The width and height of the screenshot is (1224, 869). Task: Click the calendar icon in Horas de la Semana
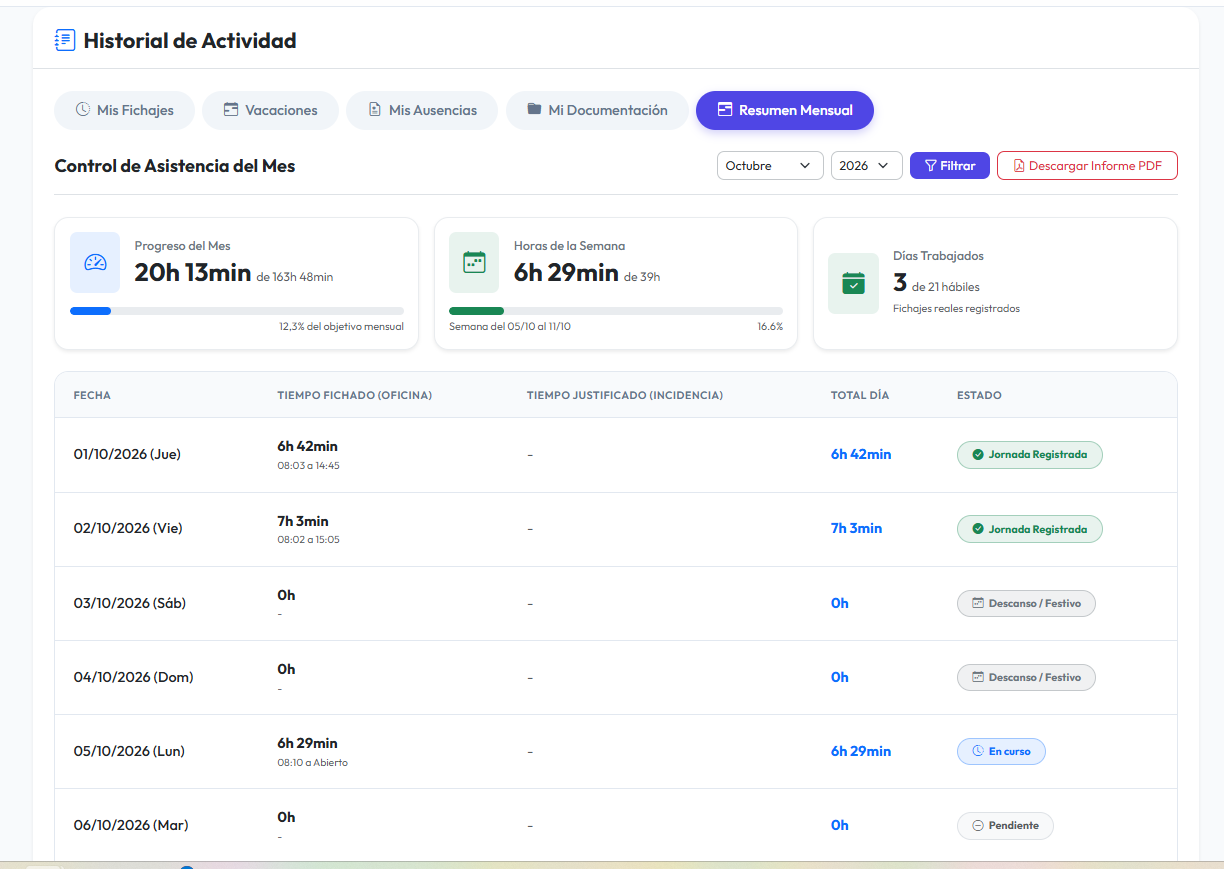[474, 263]
